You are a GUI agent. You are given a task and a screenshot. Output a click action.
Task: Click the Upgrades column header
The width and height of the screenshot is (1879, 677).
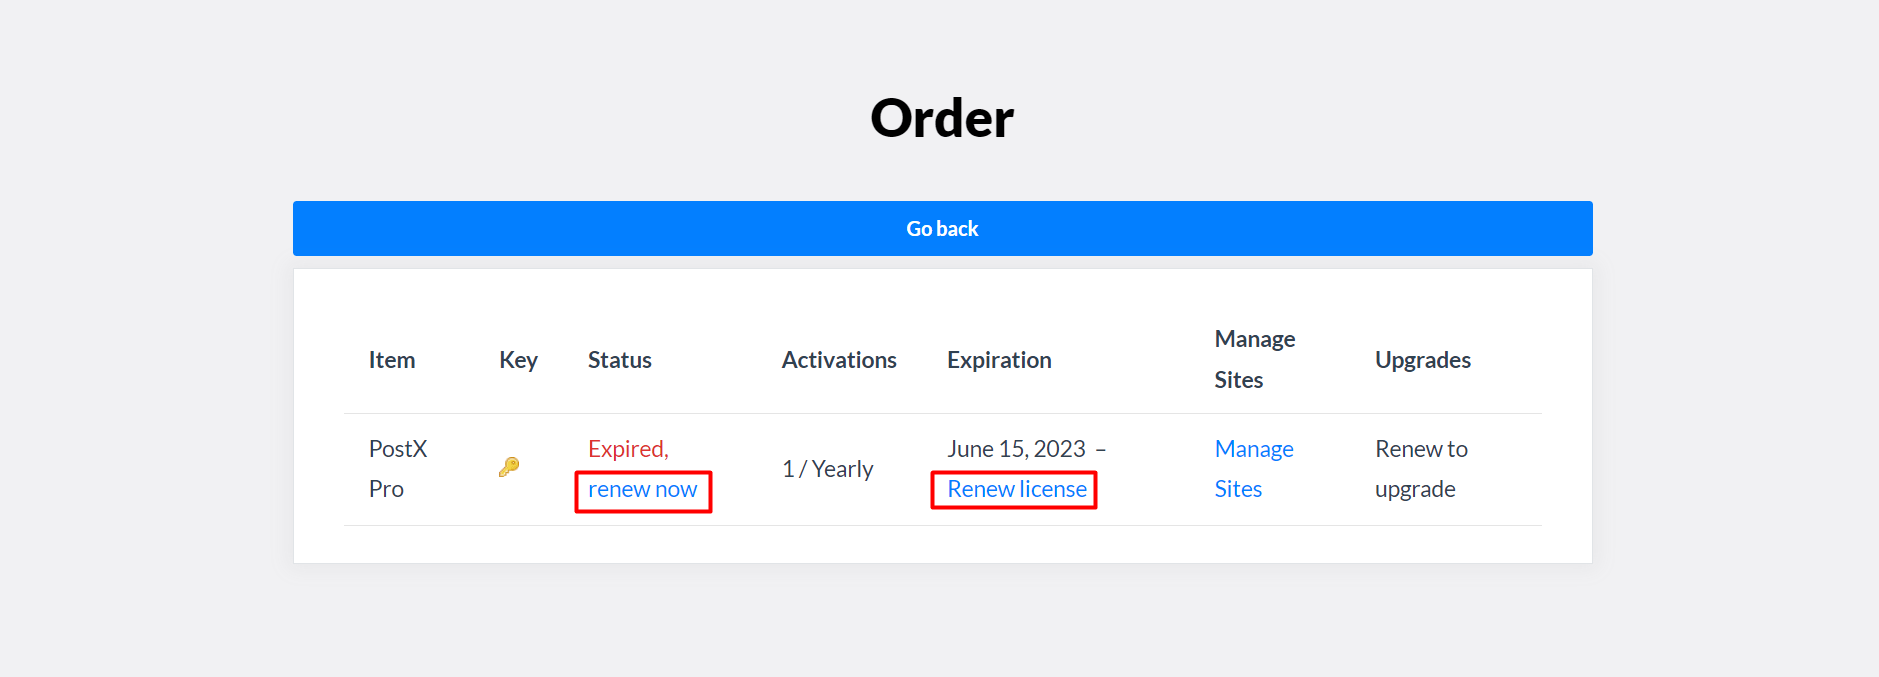coord(1422,360)
